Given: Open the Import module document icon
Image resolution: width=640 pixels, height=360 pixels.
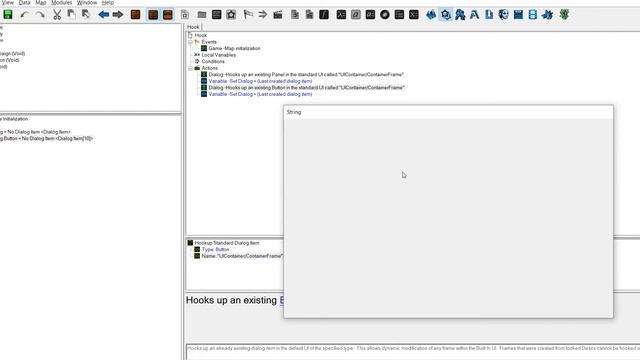Looking at the screenshot, I should click(489, 15).
